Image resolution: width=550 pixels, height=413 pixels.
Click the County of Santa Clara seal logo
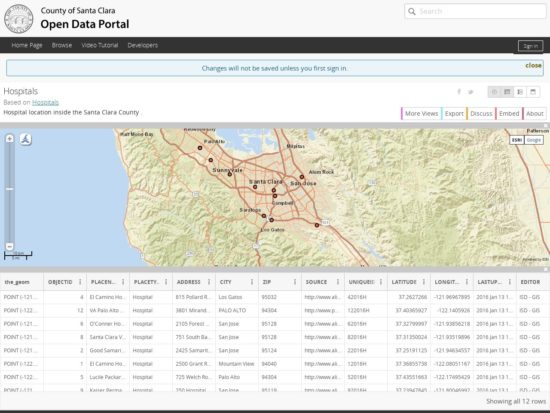click(19, 19)
